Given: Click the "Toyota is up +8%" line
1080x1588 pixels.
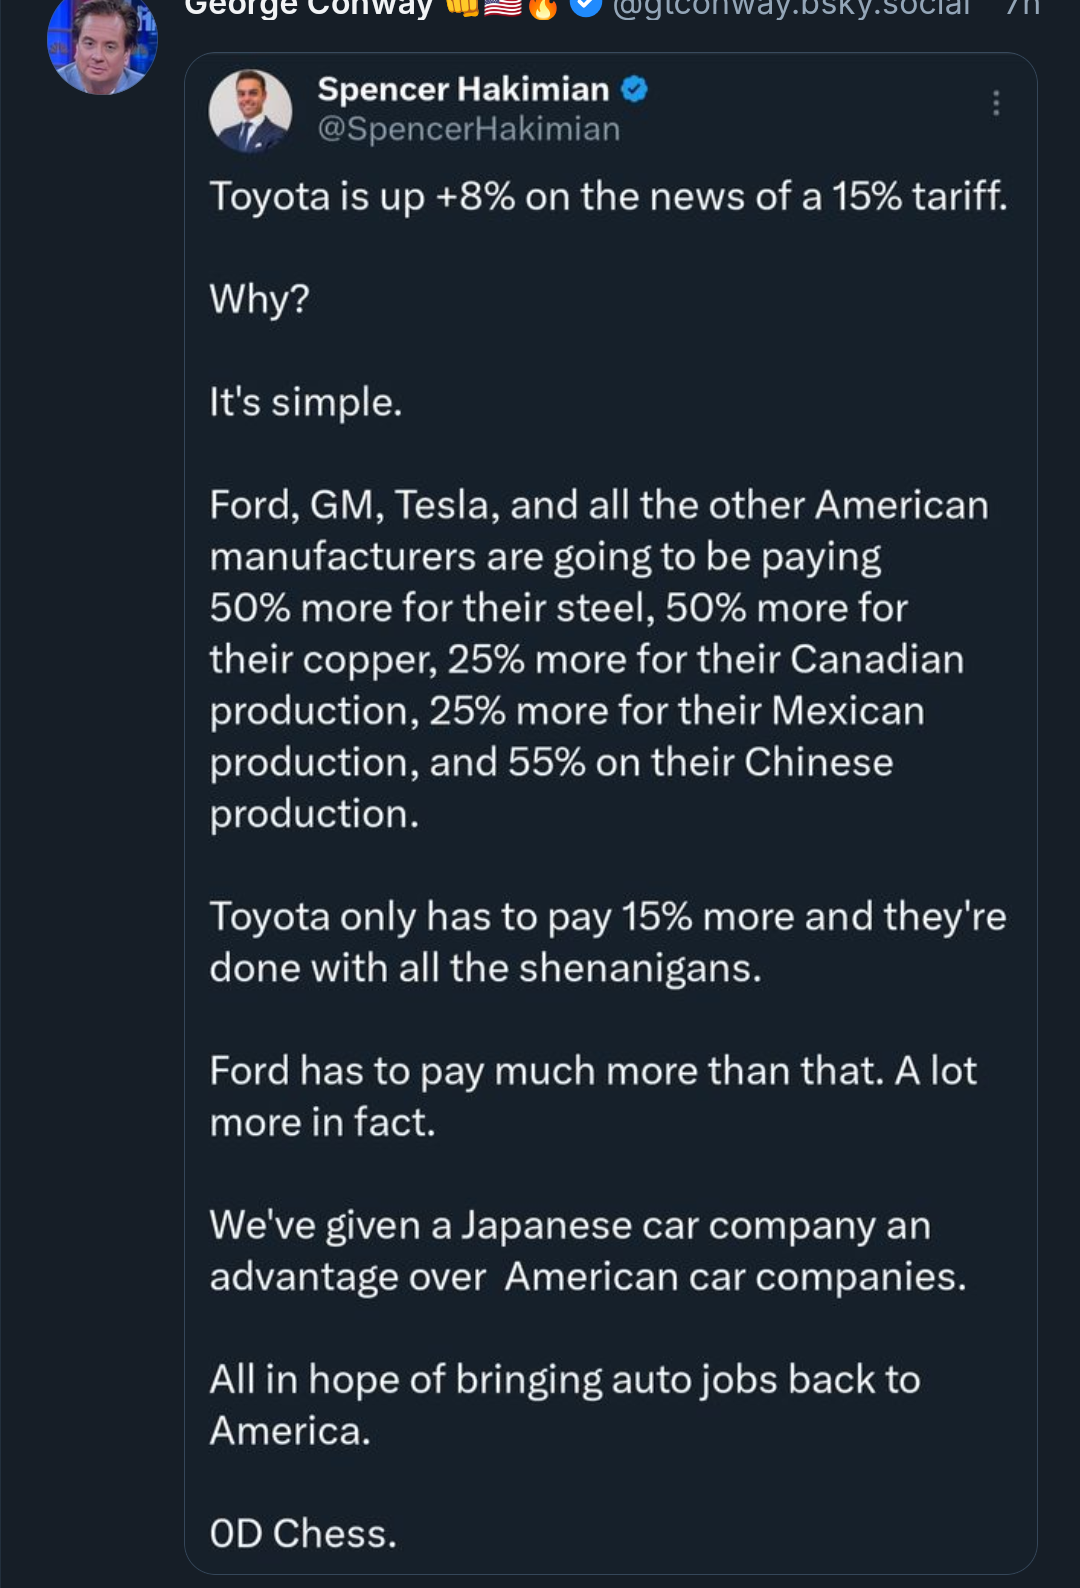Looking at the screenshot, I should click(x=608, y=196).
